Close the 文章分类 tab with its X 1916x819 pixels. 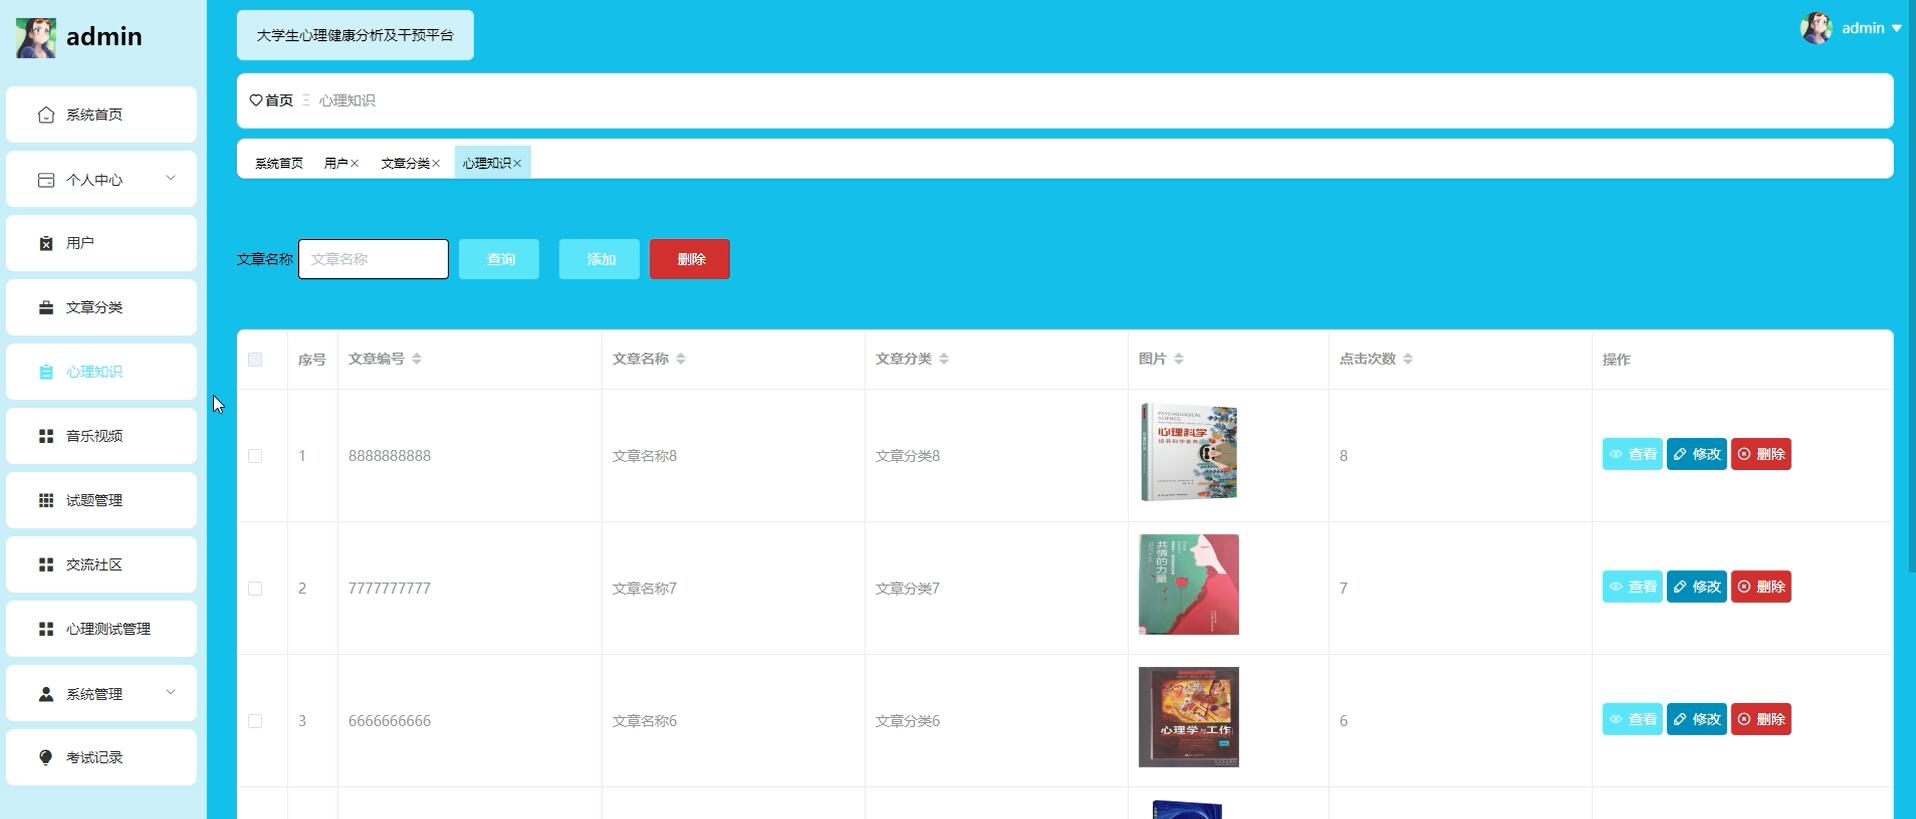(x=436, y=163)
